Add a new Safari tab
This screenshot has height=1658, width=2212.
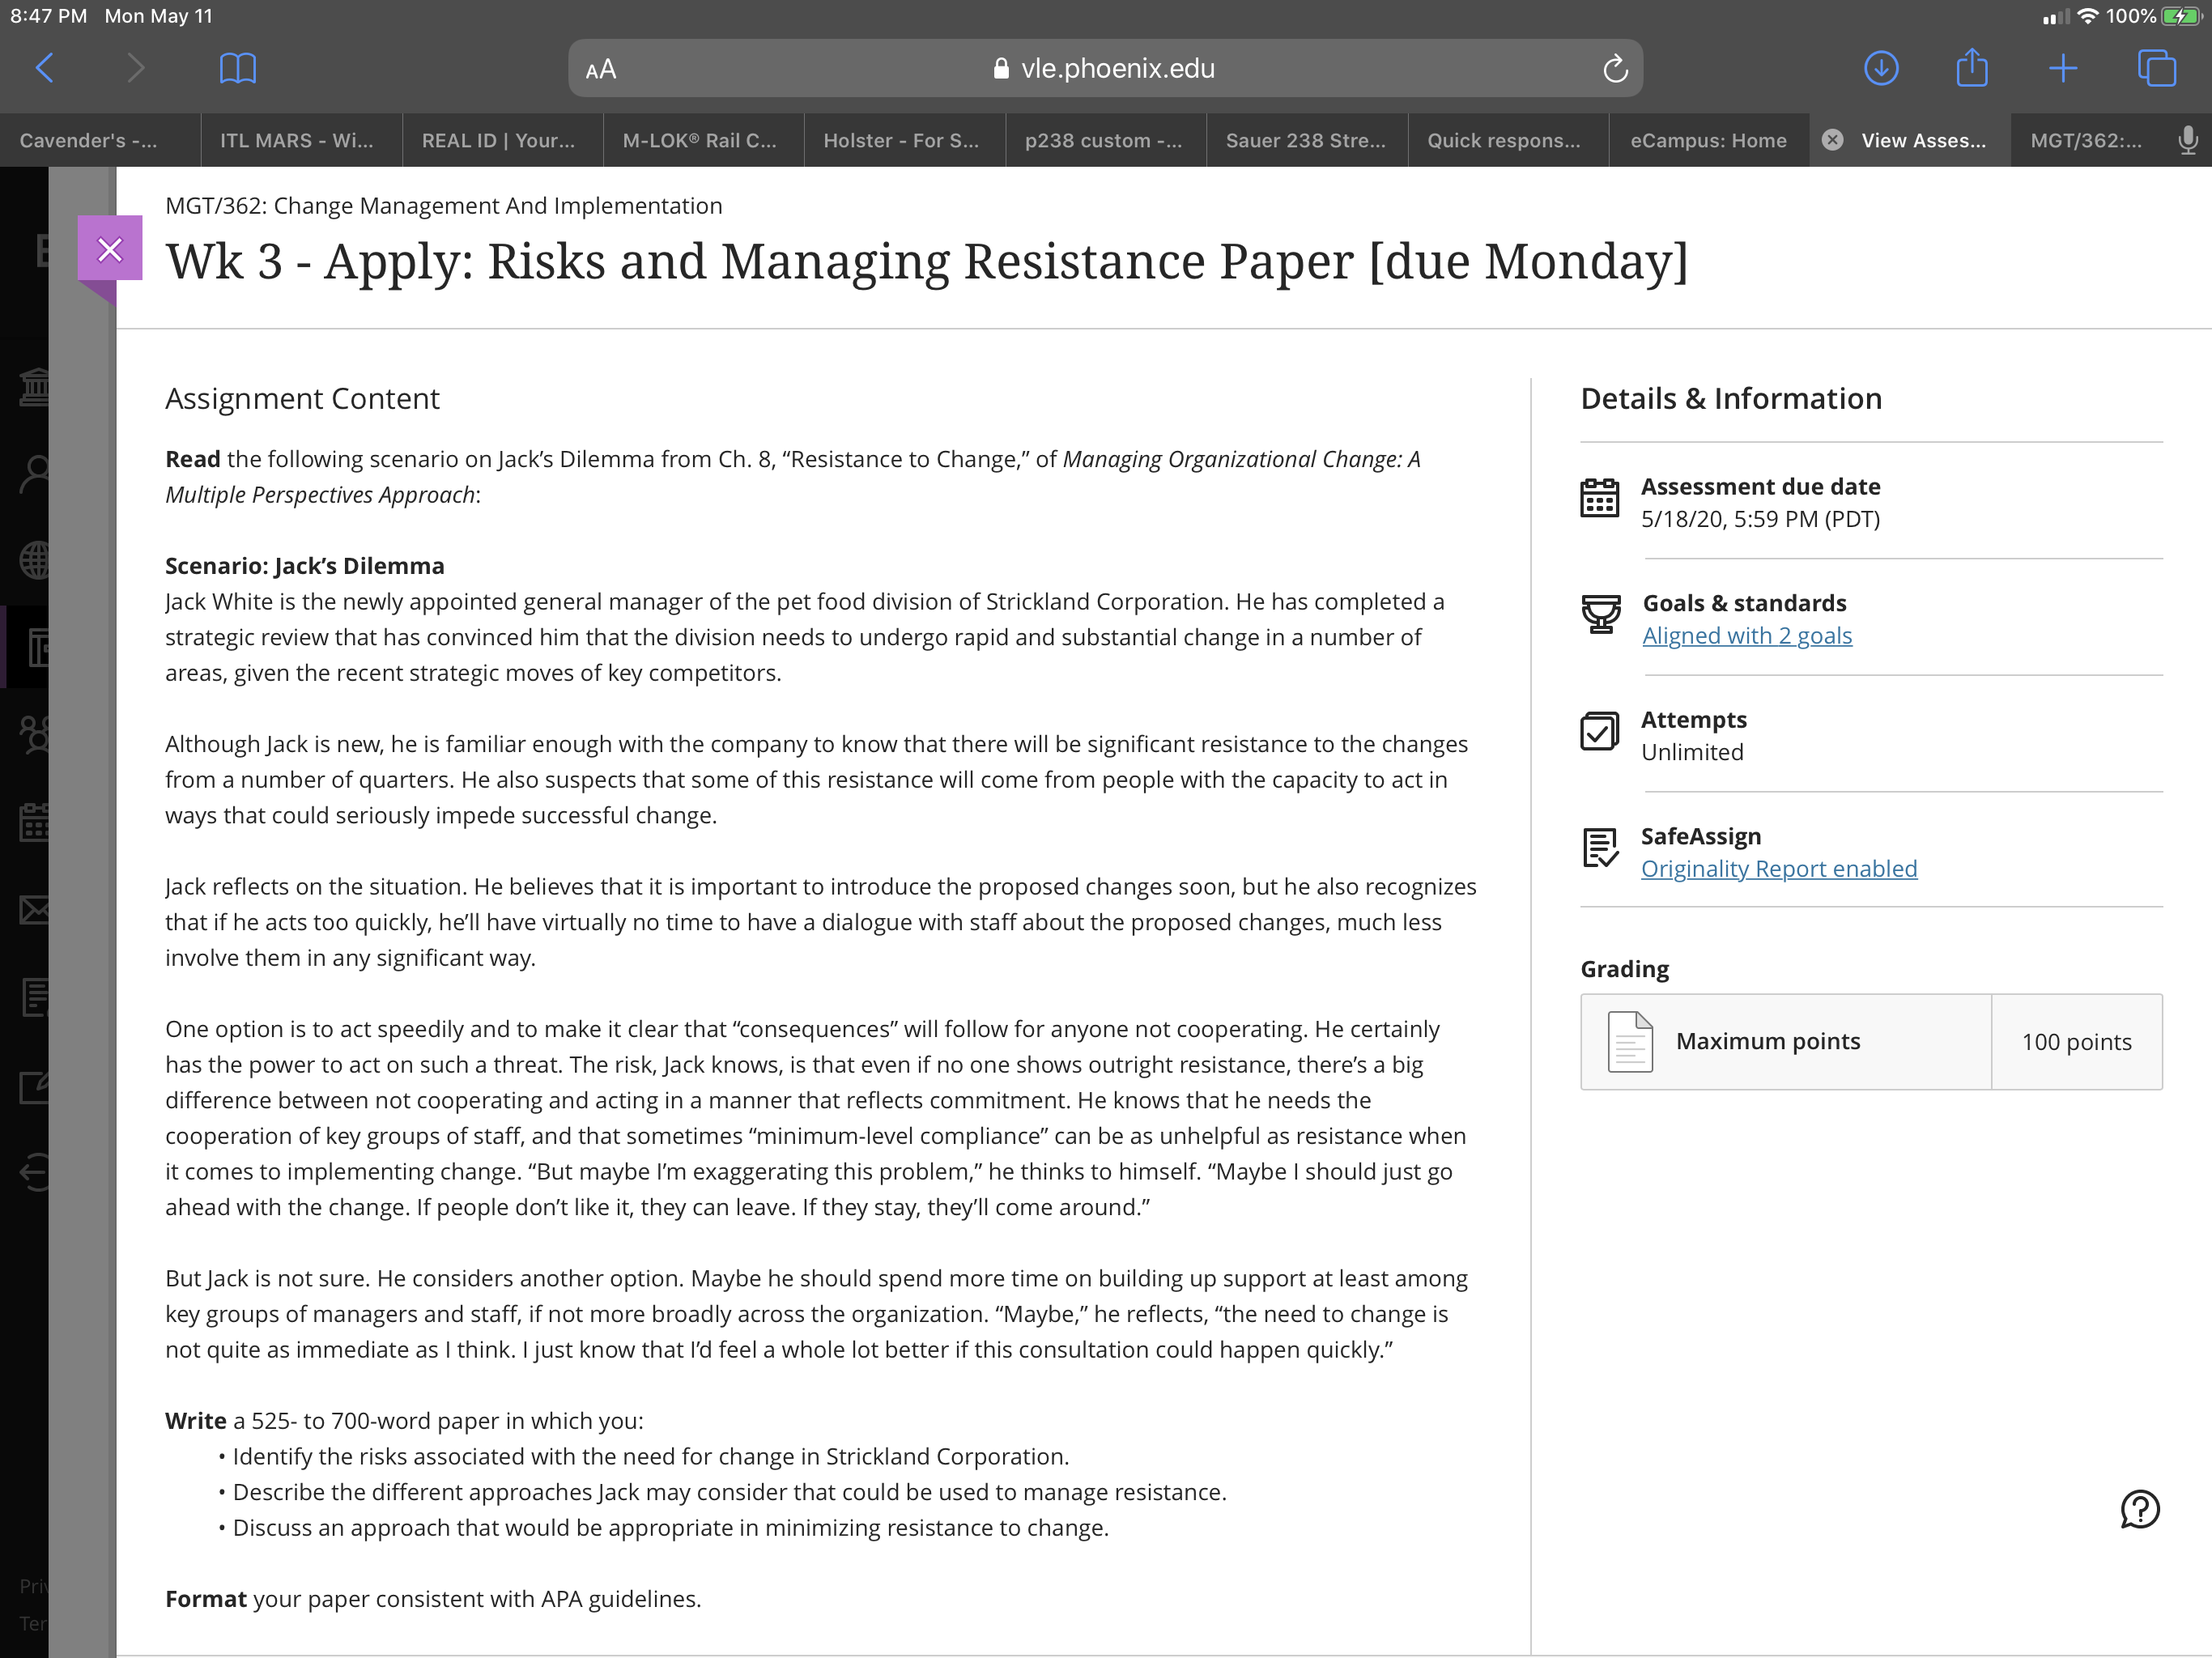pos(2062,69)
